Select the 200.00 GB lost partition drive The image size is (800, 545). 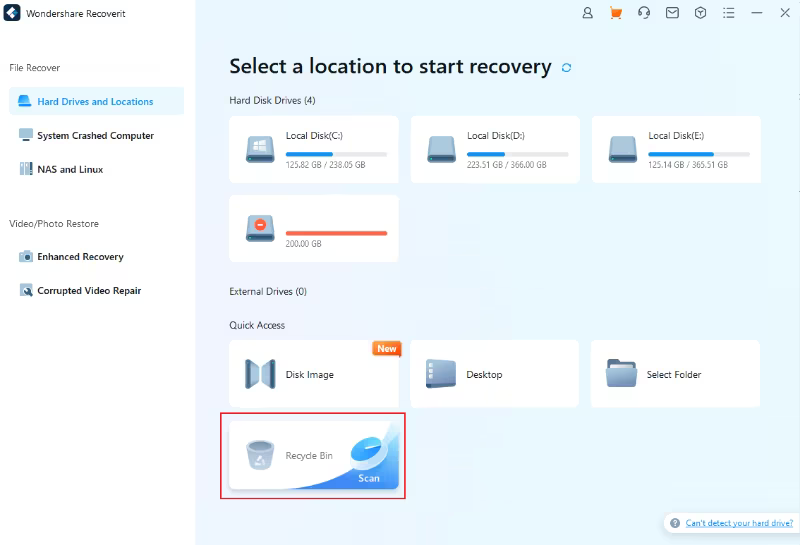pyautogui.click(x=313, y=228)
